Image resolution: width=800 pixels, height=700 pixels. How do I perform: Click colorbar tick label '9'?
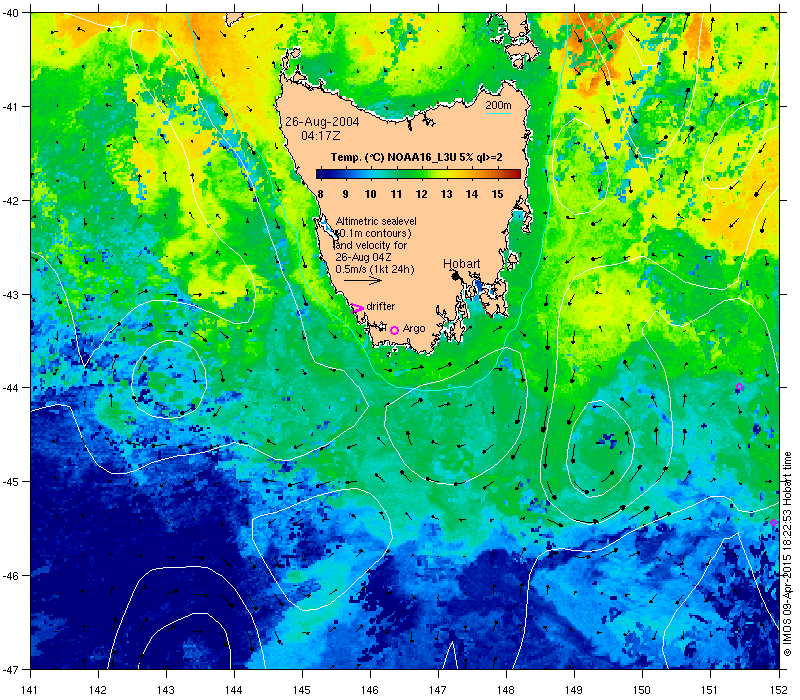pos(345,194)
